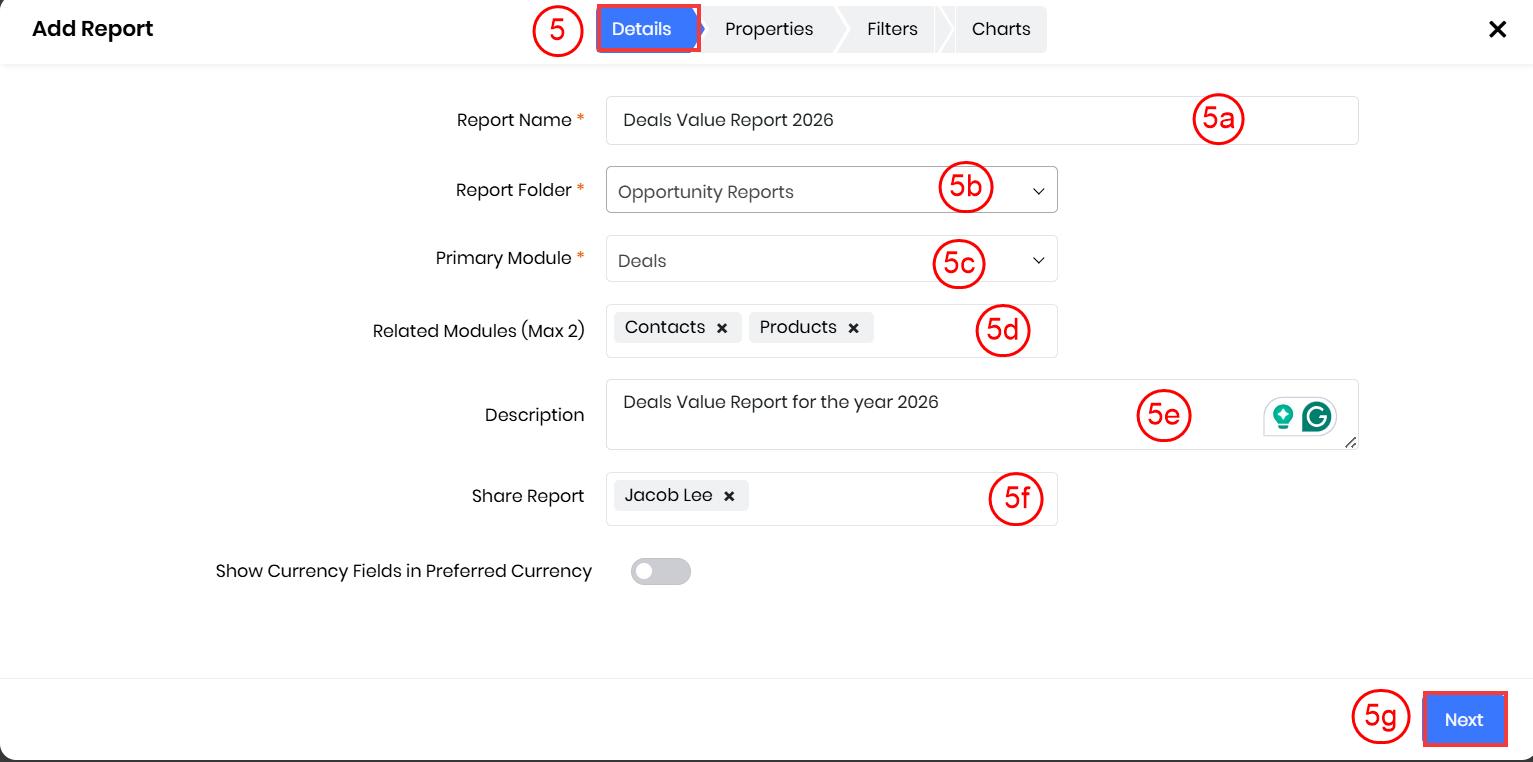Switch to the Filters step tab
1533x762 pixels.
pos(892,29)
